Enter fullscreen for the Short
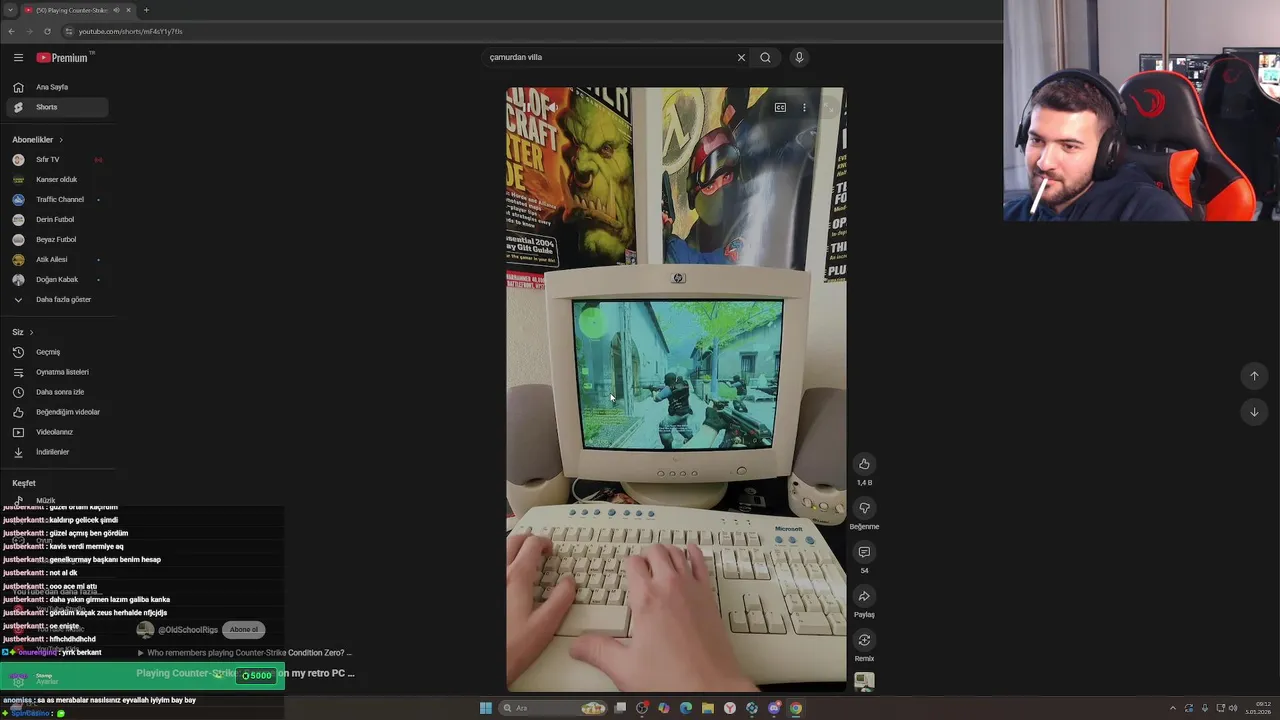Screen dimensions: 1280x720 (x=828, y=108)
